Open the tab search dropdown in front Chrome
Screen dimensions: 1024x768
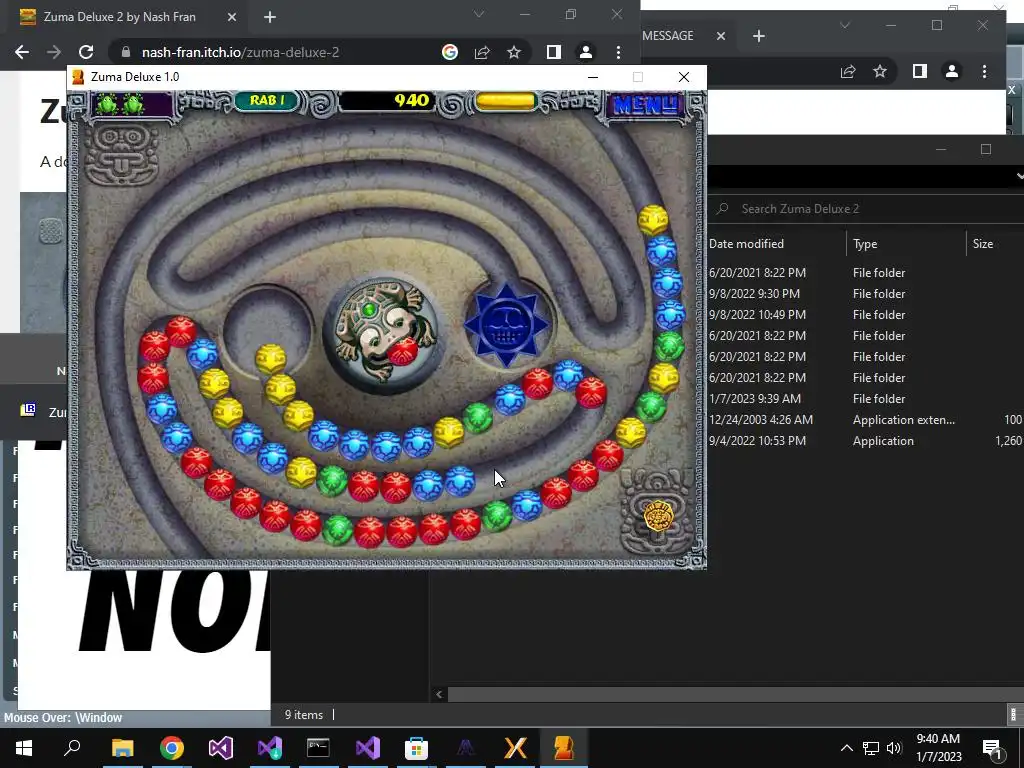(479, 14)
